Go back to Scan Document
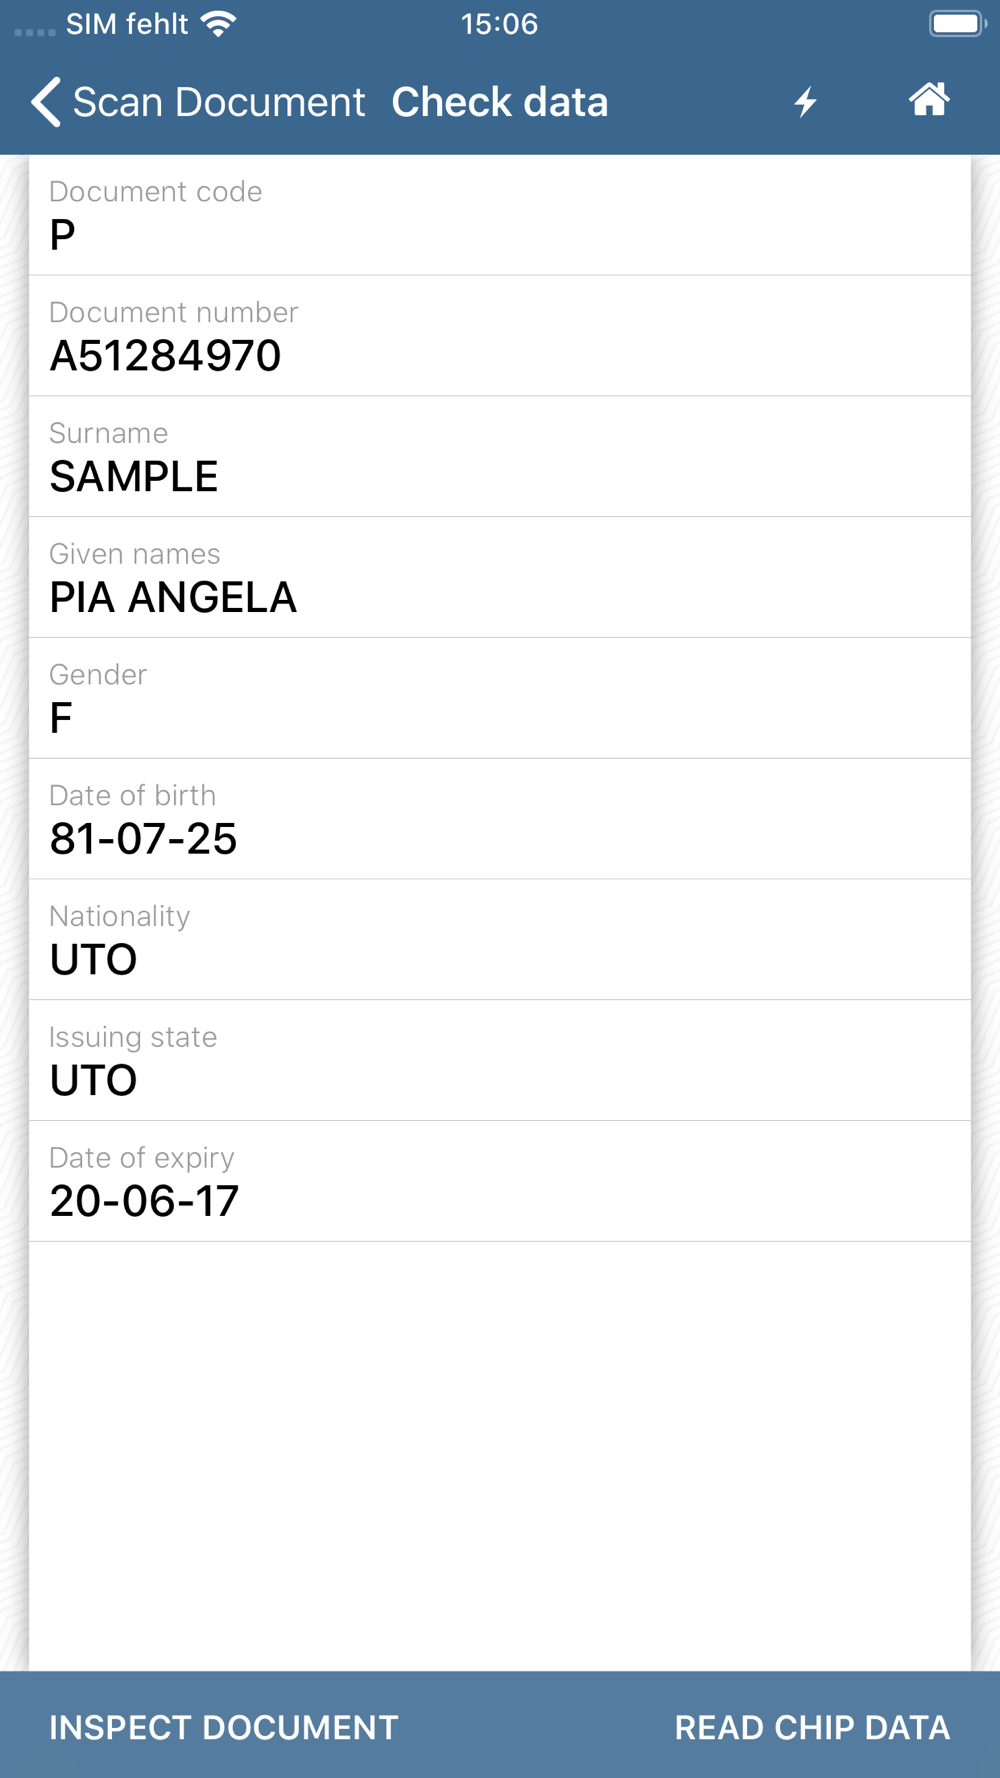Image resolution: width=1000 pixels, height=1778 pixels. click(x=218, y=102)
